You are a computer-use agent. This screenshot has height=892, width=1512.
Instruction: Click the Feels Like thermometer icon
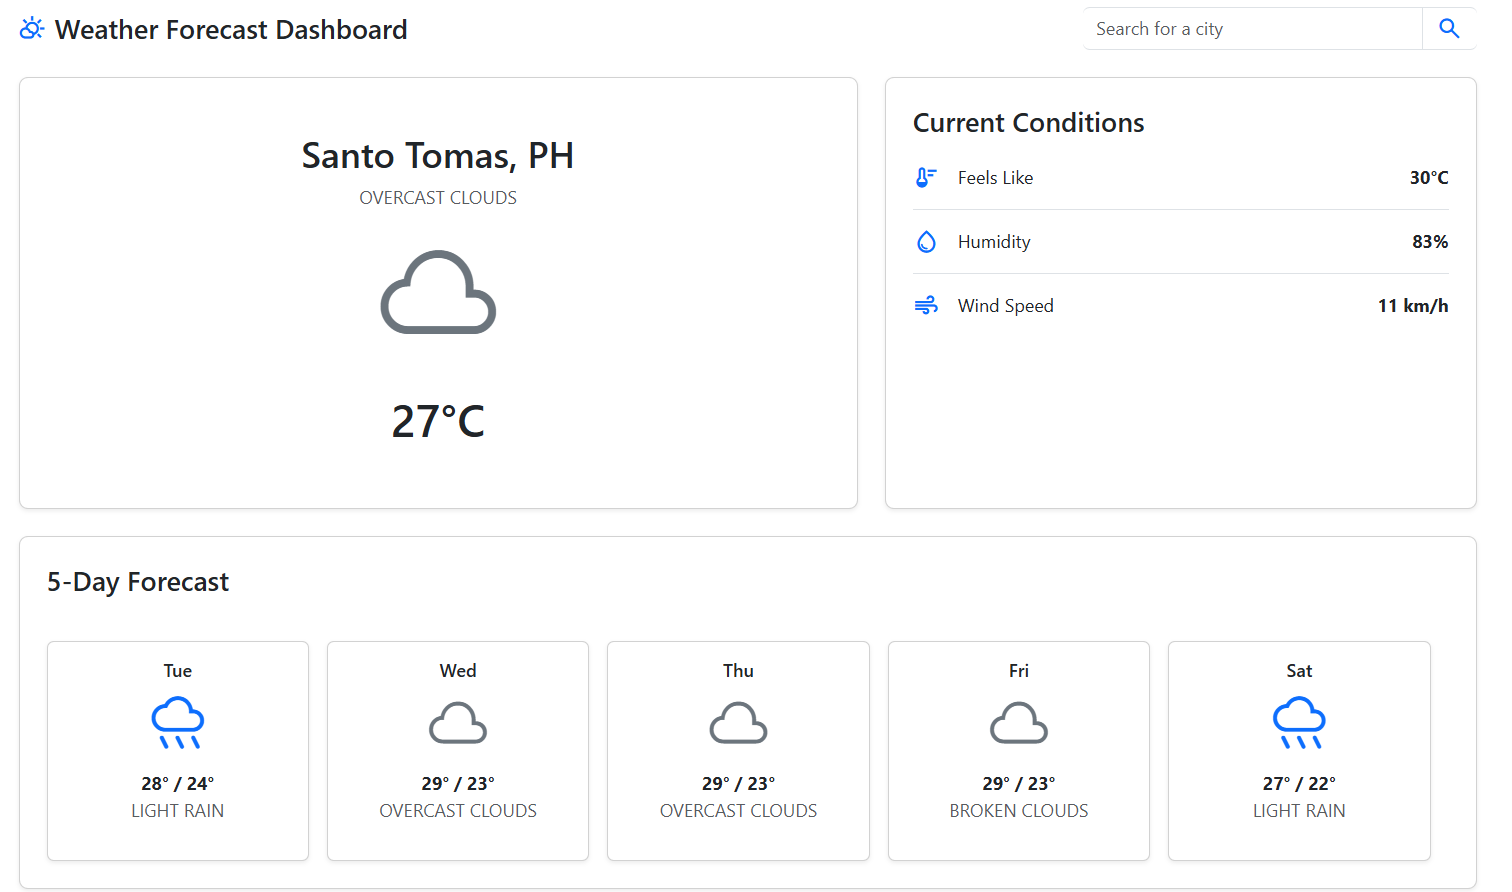(x=926, y=178)
